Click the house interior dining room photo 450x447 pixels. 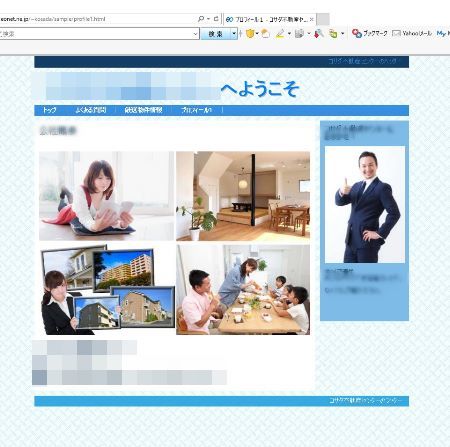coord(243,196)
